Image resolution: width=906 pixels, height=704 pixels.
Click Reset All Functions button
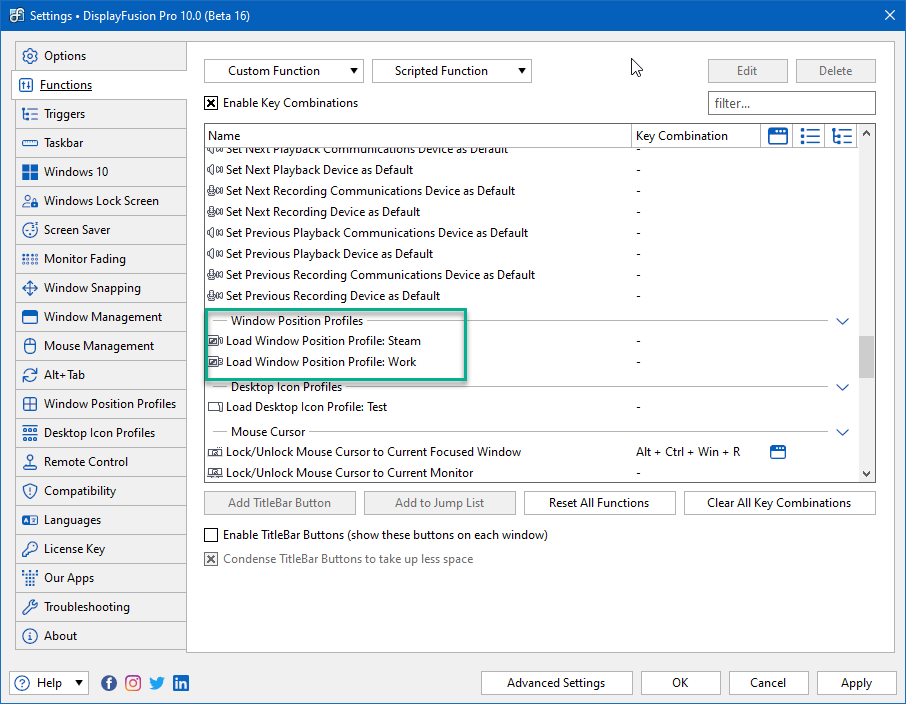599,503
